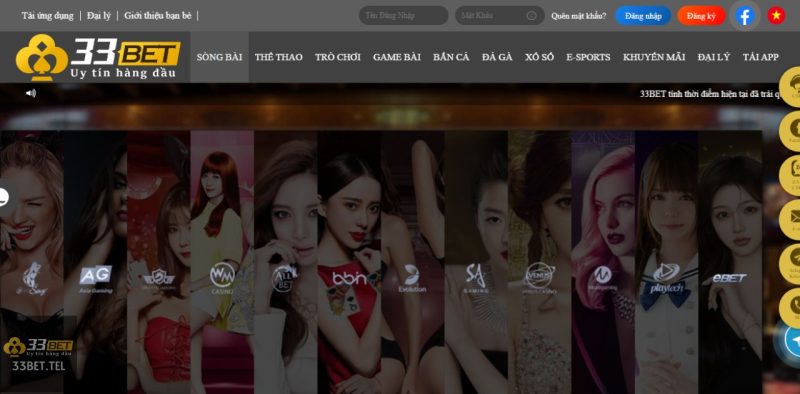Open the TẢI APP menu

761,57
